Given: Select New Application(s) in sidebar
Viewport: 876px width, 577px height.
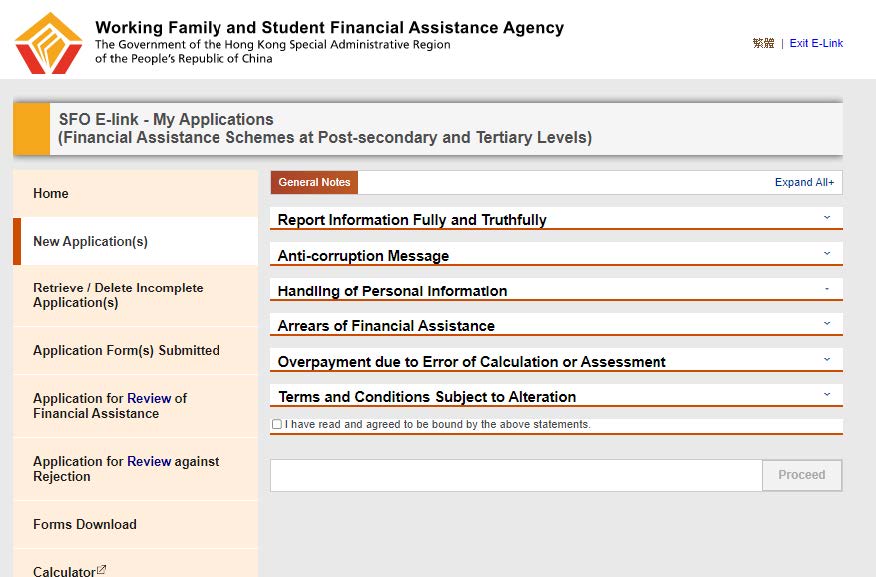Looking at the screenshot, I should (90, 242).
